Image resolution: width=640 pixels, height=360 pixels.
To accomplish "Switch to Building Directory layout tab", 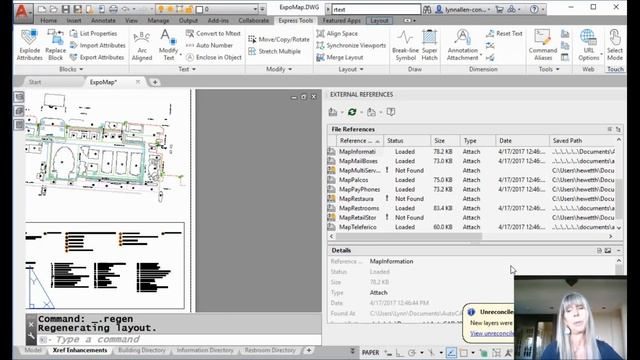I will click(x=142, y=350).
